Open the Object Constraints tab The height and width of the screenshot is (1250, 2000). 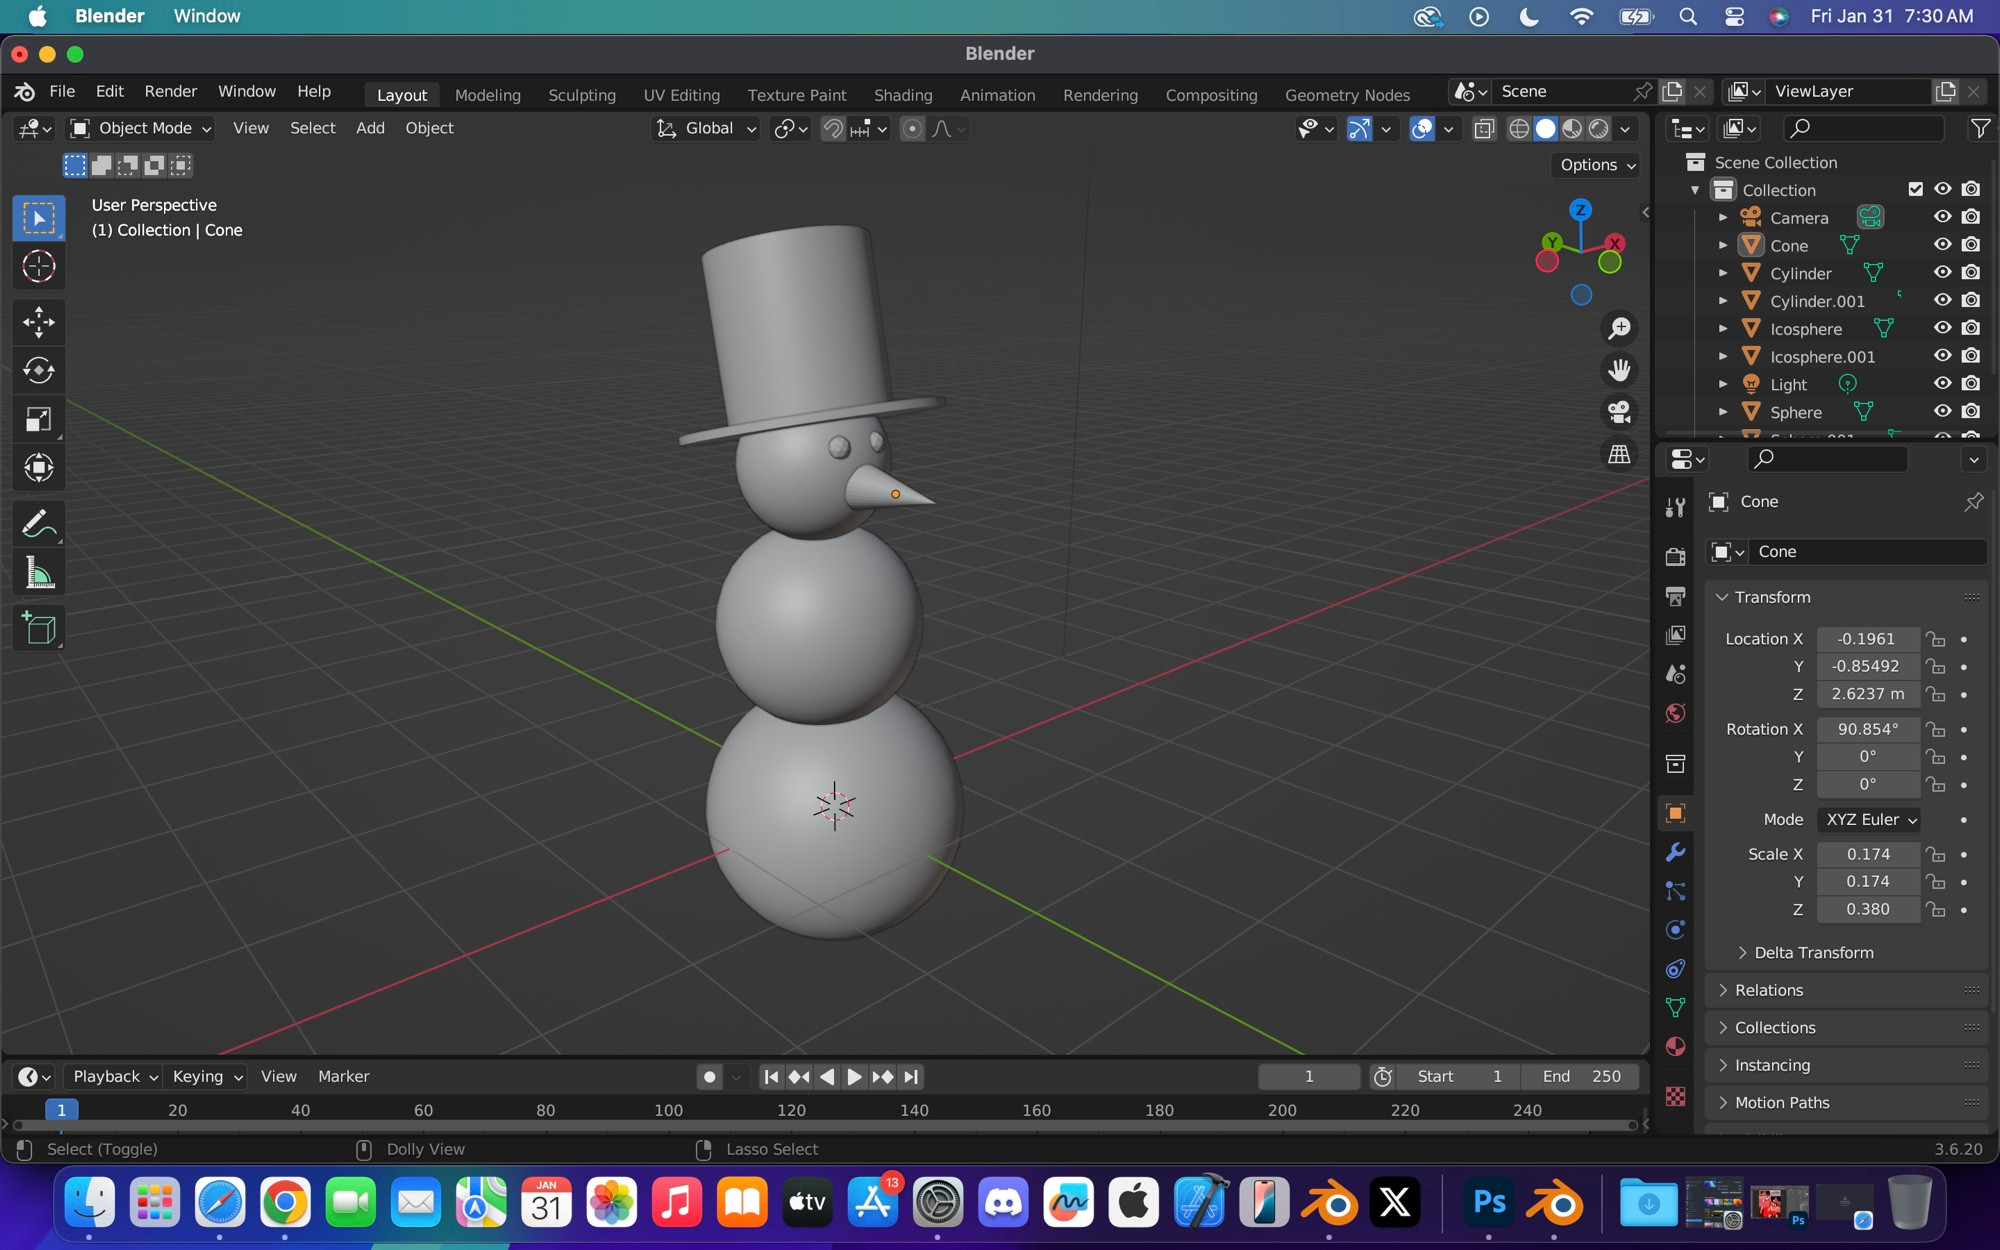tap(1676, 969)
